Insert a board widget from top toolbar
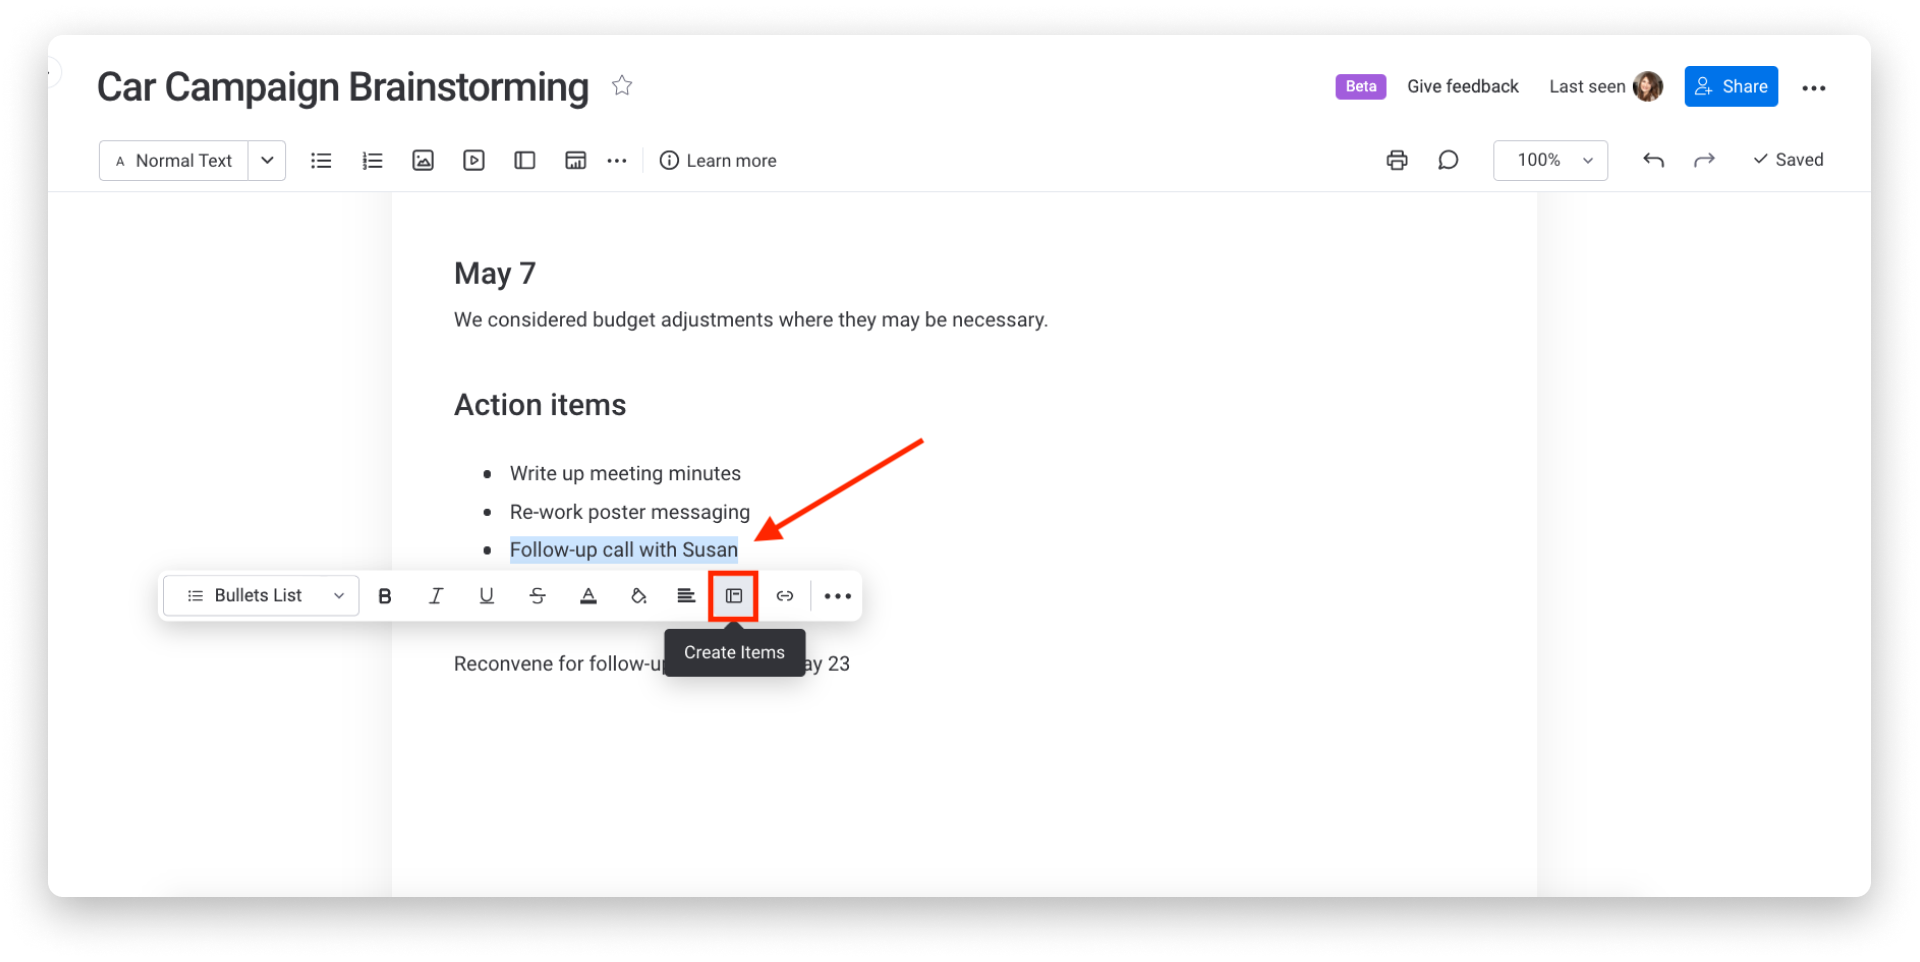Screen dimensions: 1920x962 point(575,160)
